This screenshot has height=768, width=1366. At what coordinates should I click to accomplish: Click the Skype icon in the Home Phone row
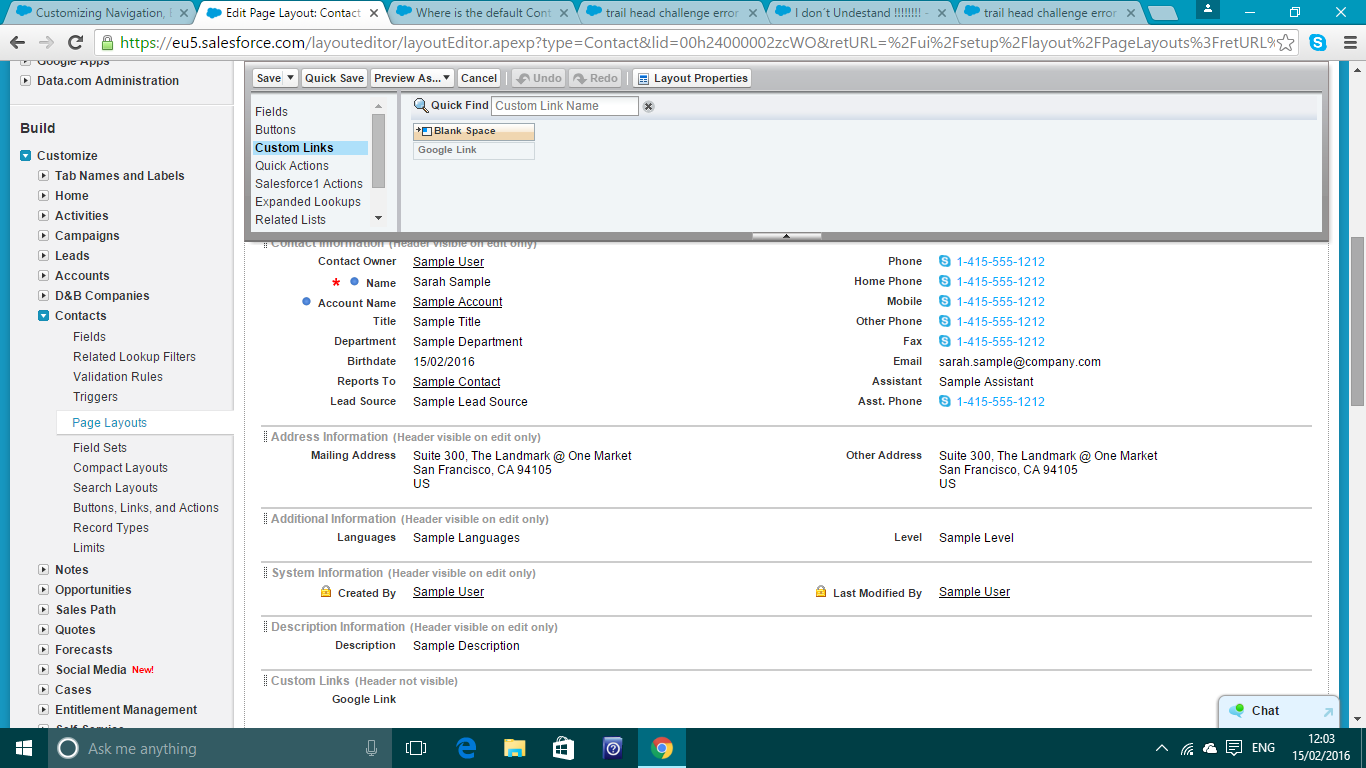945,282
